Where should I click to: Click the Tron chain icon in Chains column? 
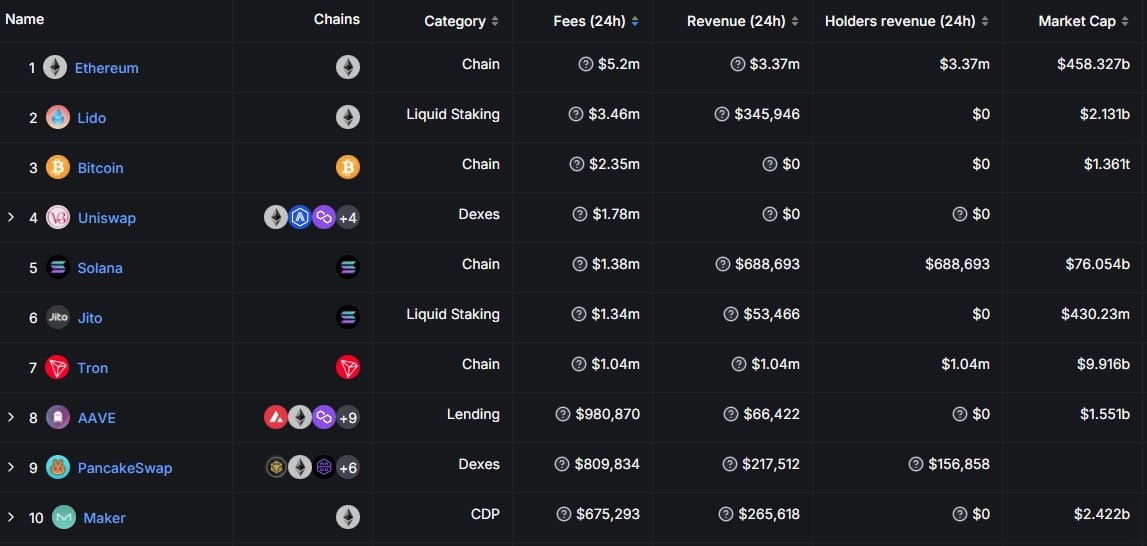pos(348,367)
